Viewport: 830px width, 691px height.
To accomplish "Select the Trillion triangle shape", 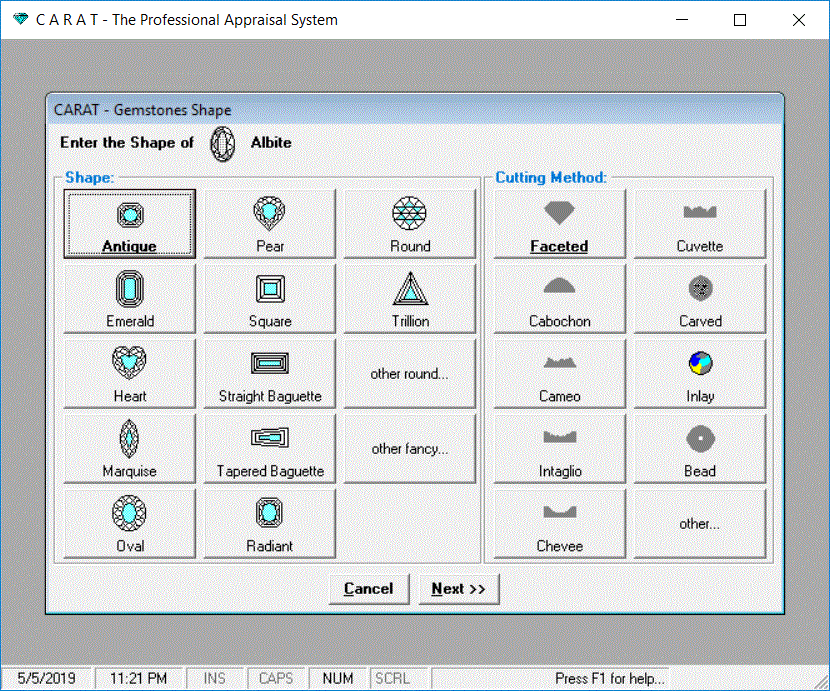I will tap(410, 299).
